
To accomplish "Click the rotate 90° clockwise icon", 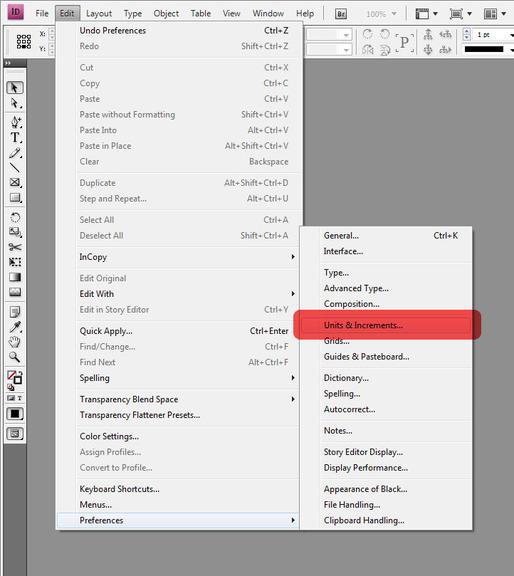I will pos(367,34).
